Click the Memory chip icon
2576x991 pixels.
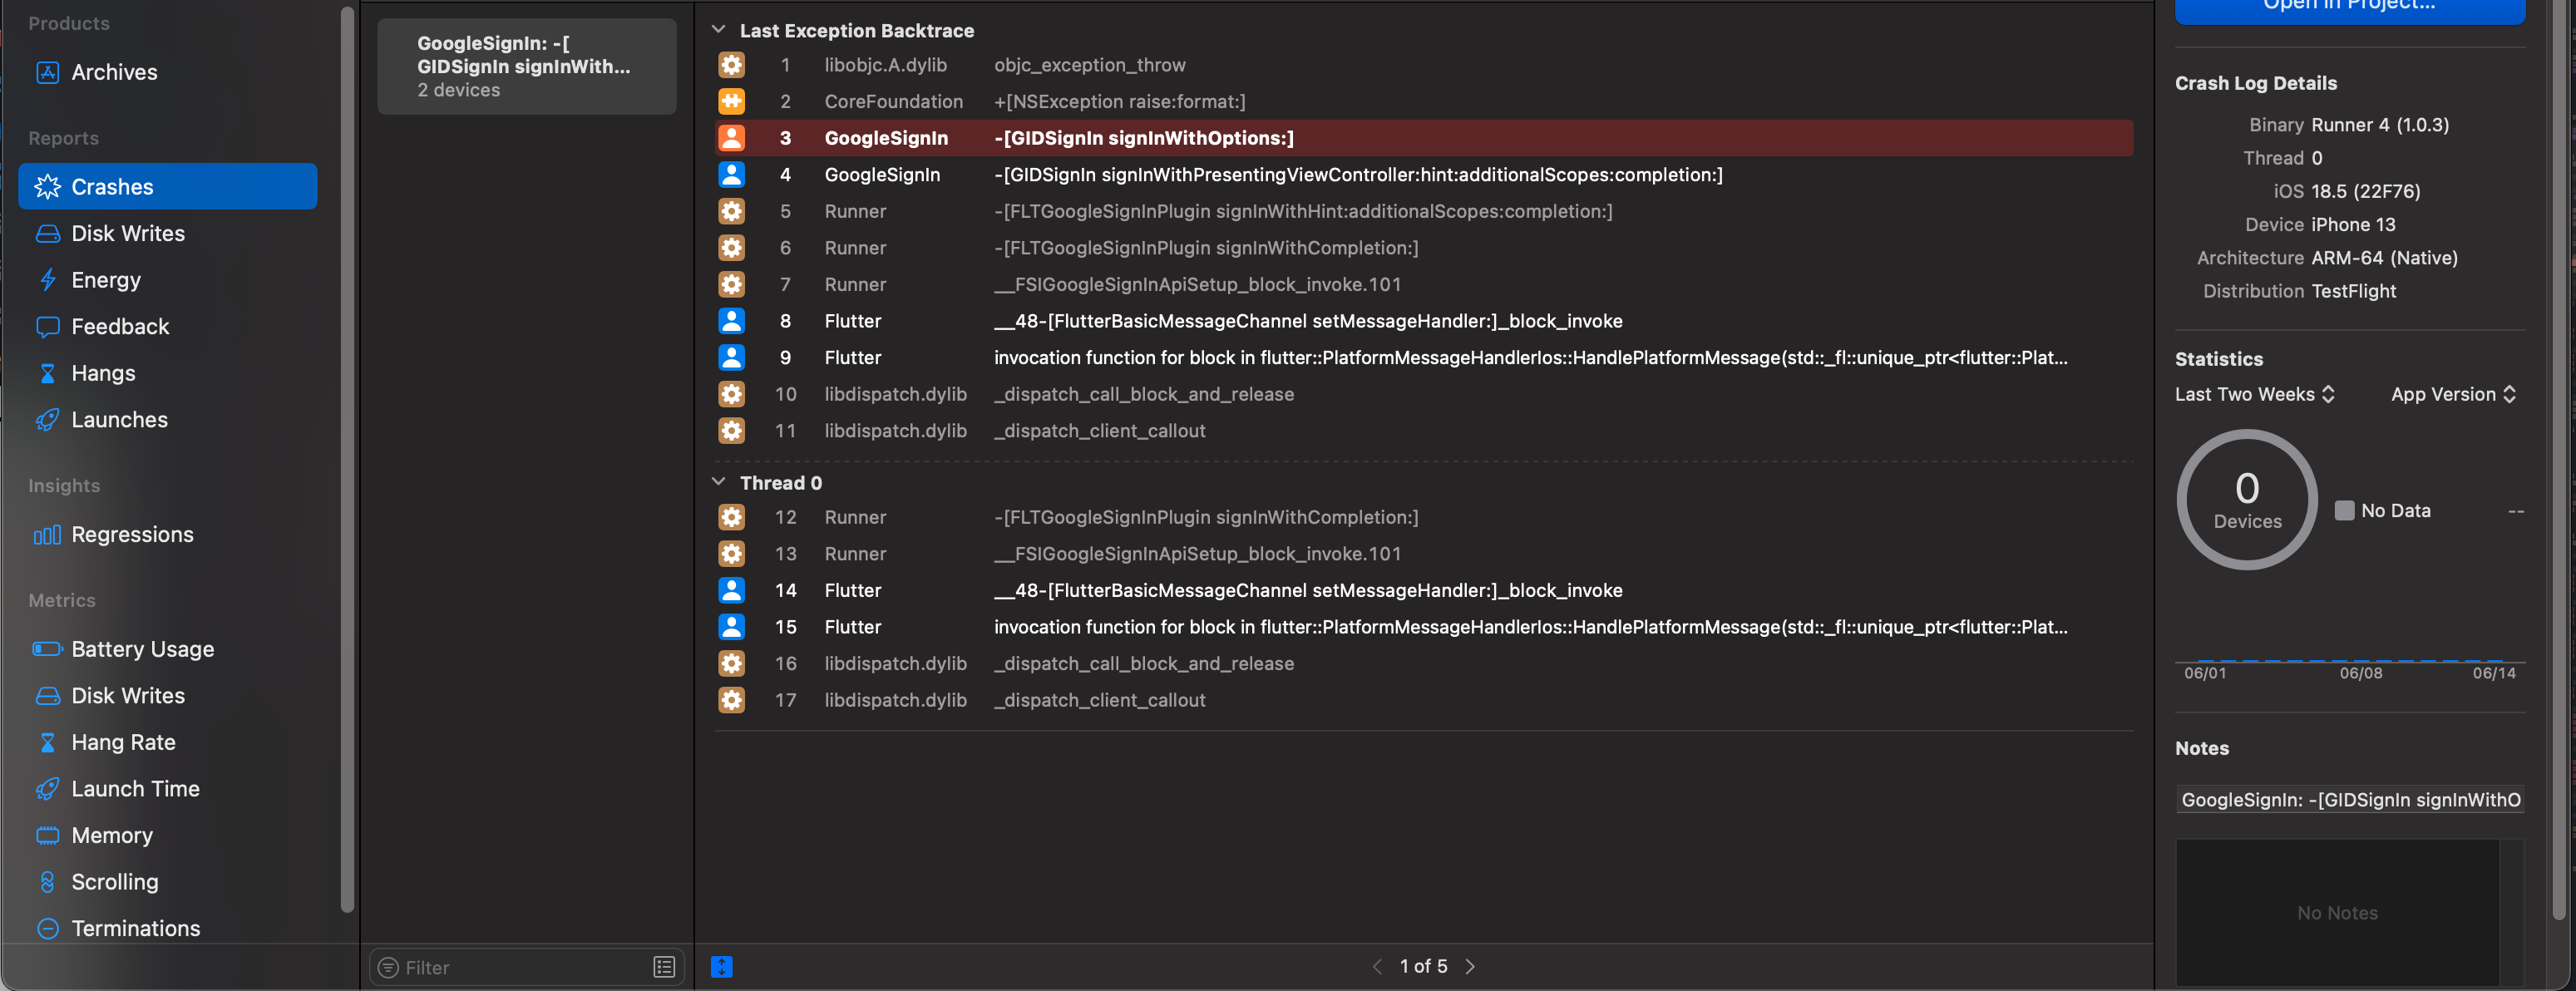[x=47, y=835]
